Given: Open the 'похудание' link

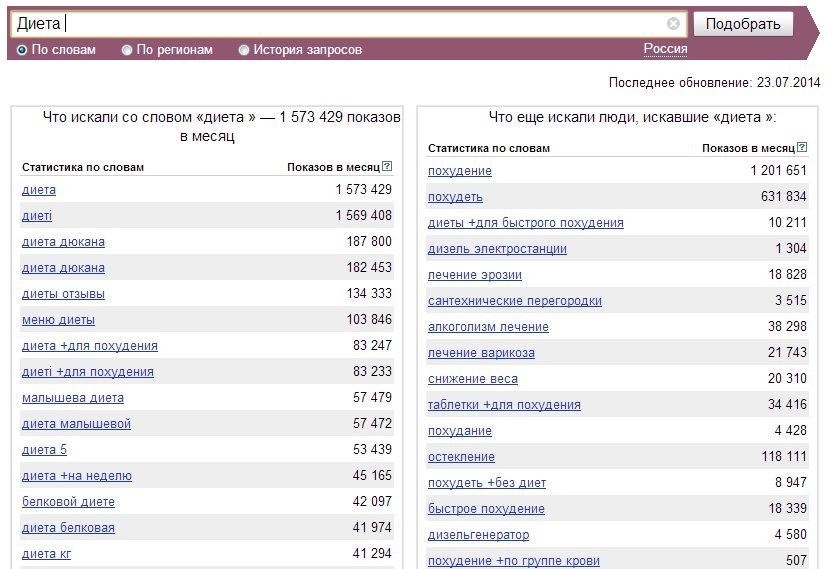Looking at the screenshot, I should (x=460, y=432).
